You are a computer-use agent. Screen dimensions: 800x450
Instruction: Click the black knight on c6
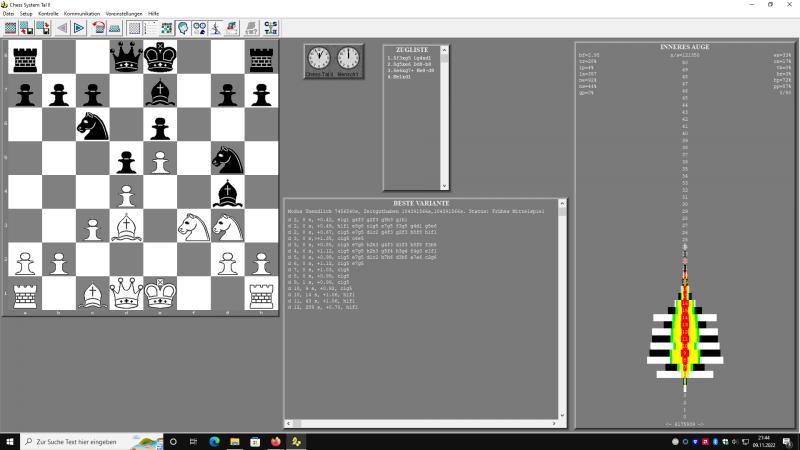pos(92,124)
